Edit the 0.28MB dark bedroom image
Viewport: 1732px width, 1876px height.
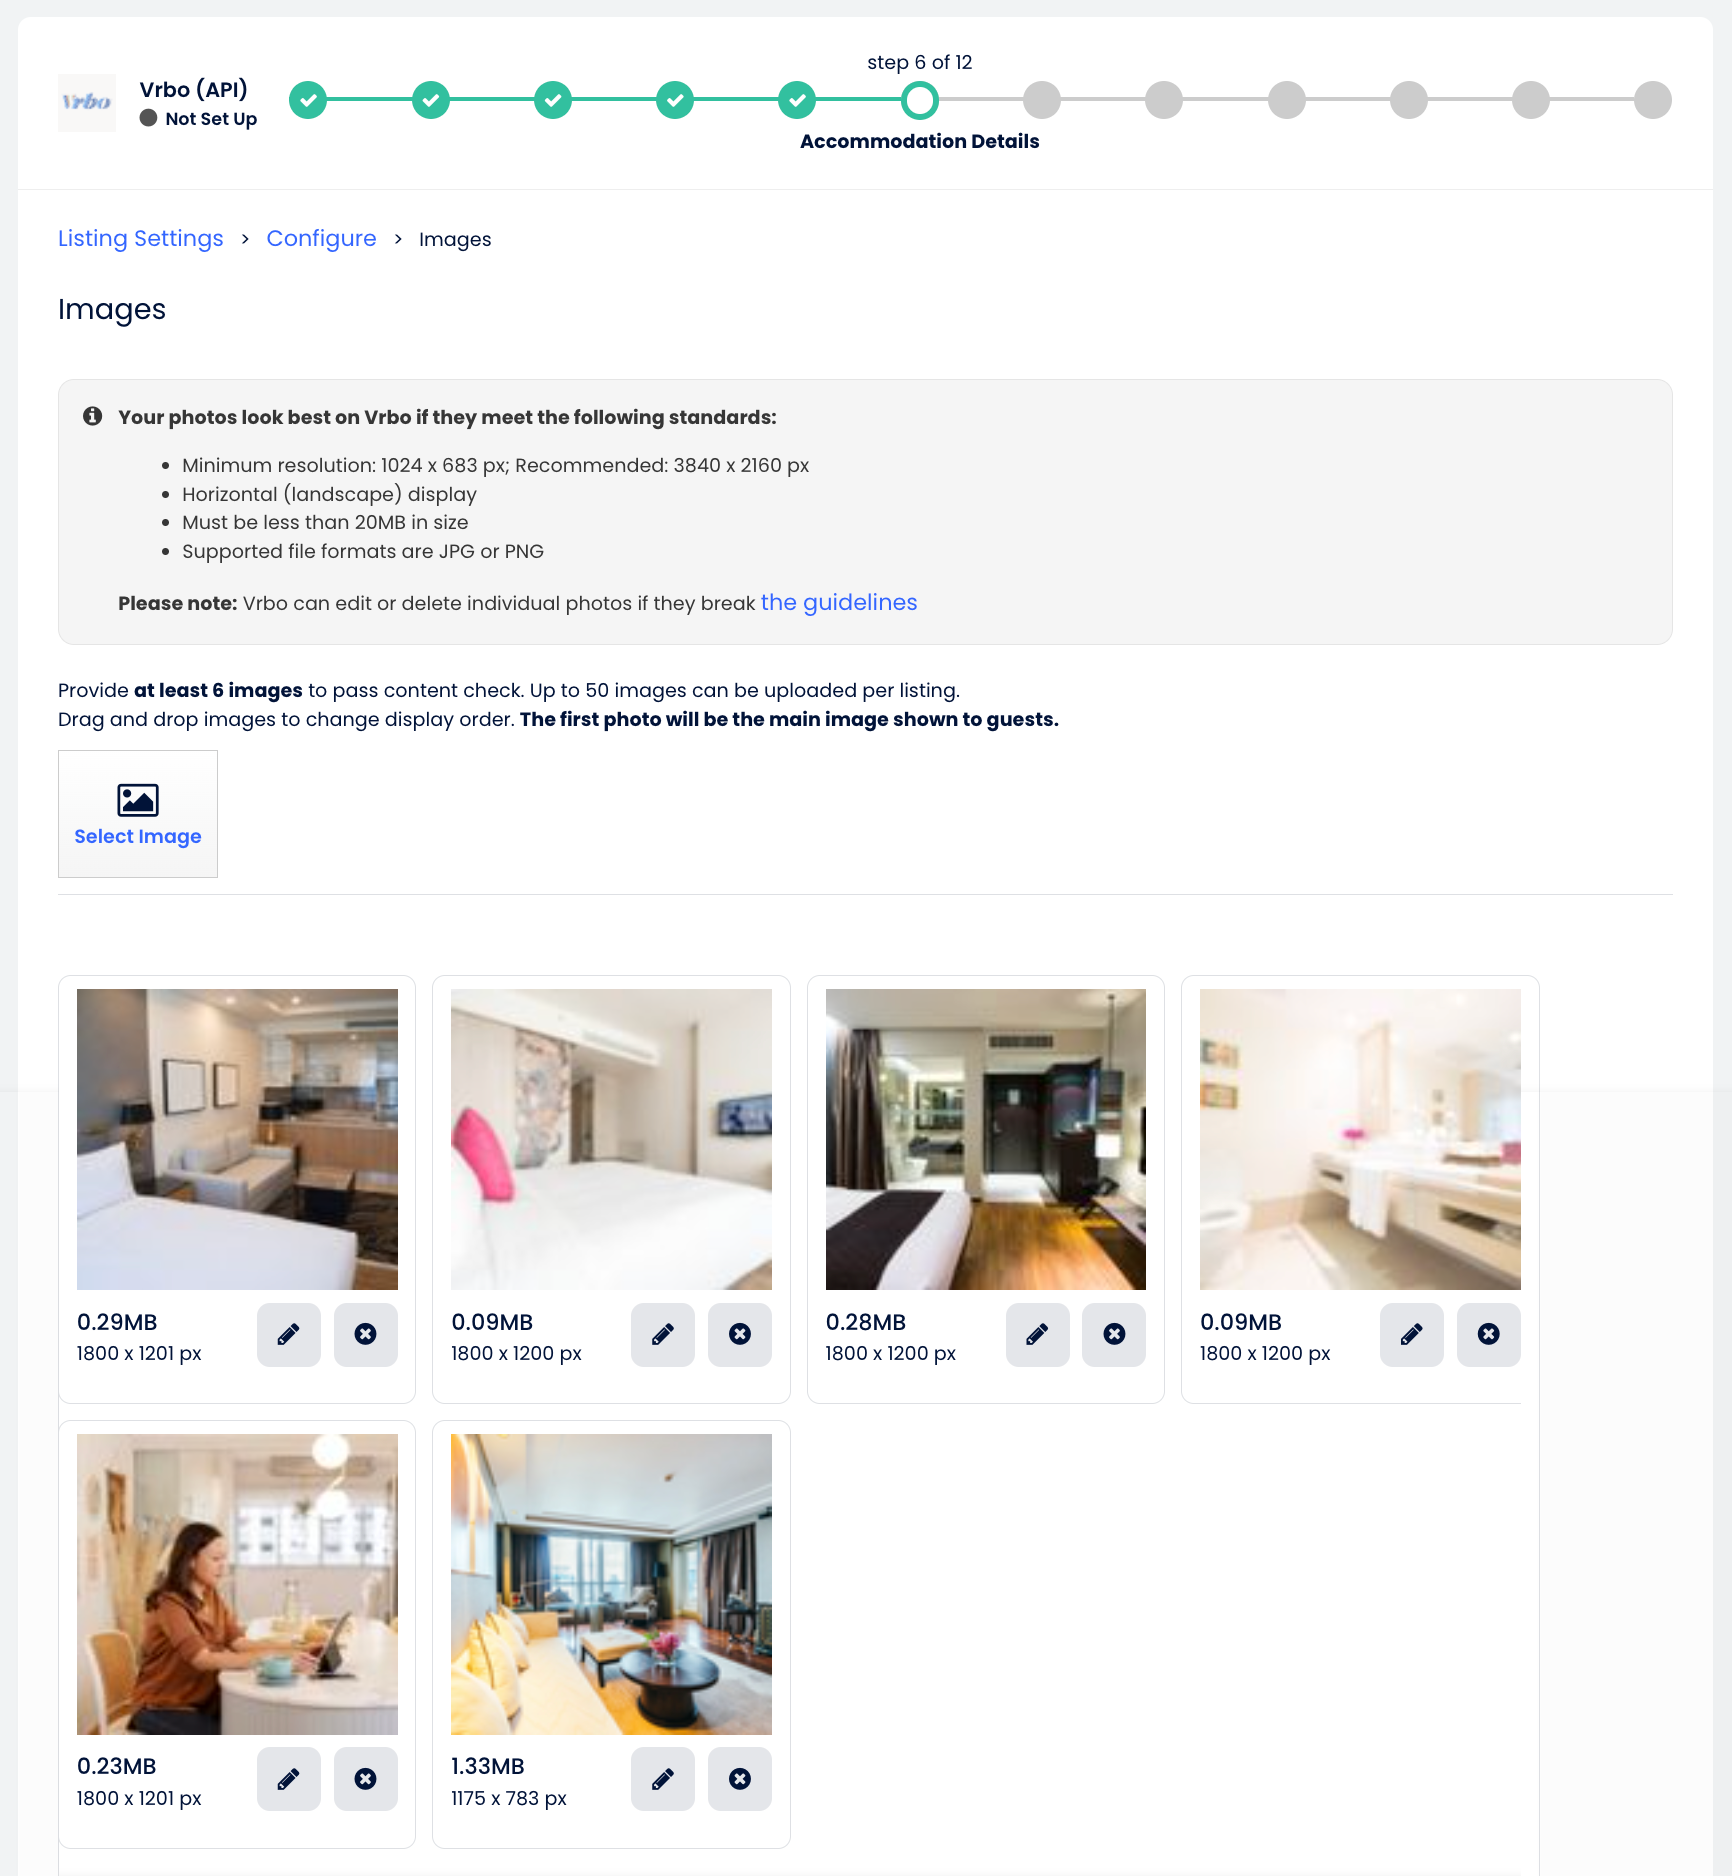coord(1038,1334)
